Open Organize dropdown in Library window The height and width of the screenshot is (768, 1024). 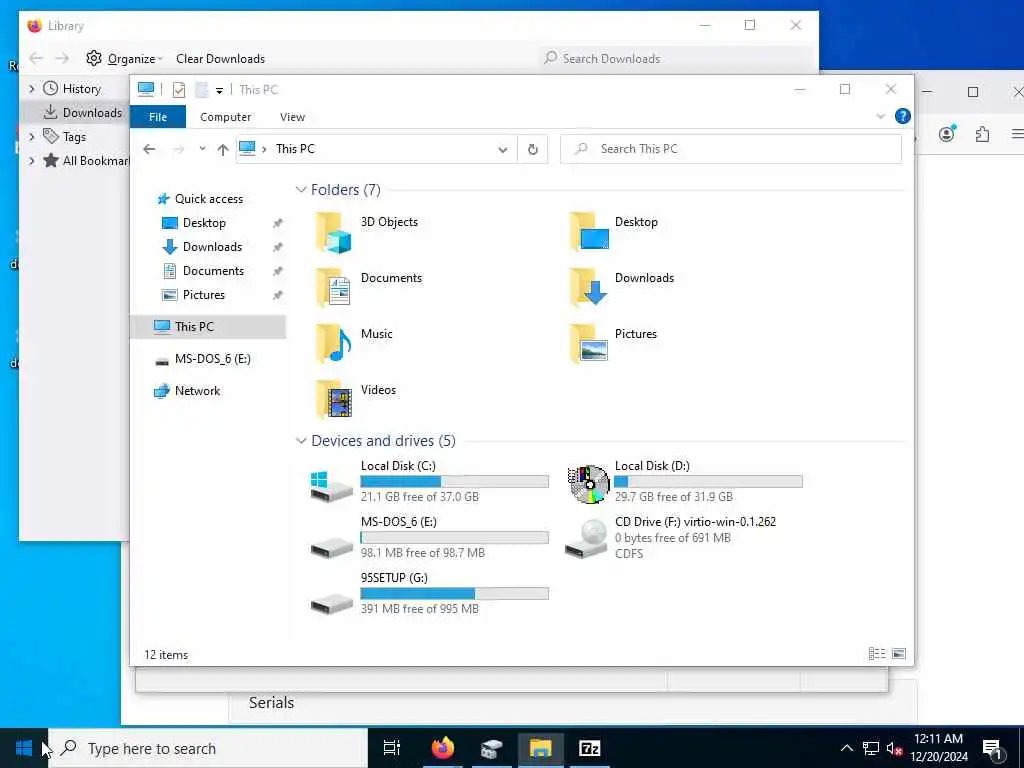click(x=124, y=59)
